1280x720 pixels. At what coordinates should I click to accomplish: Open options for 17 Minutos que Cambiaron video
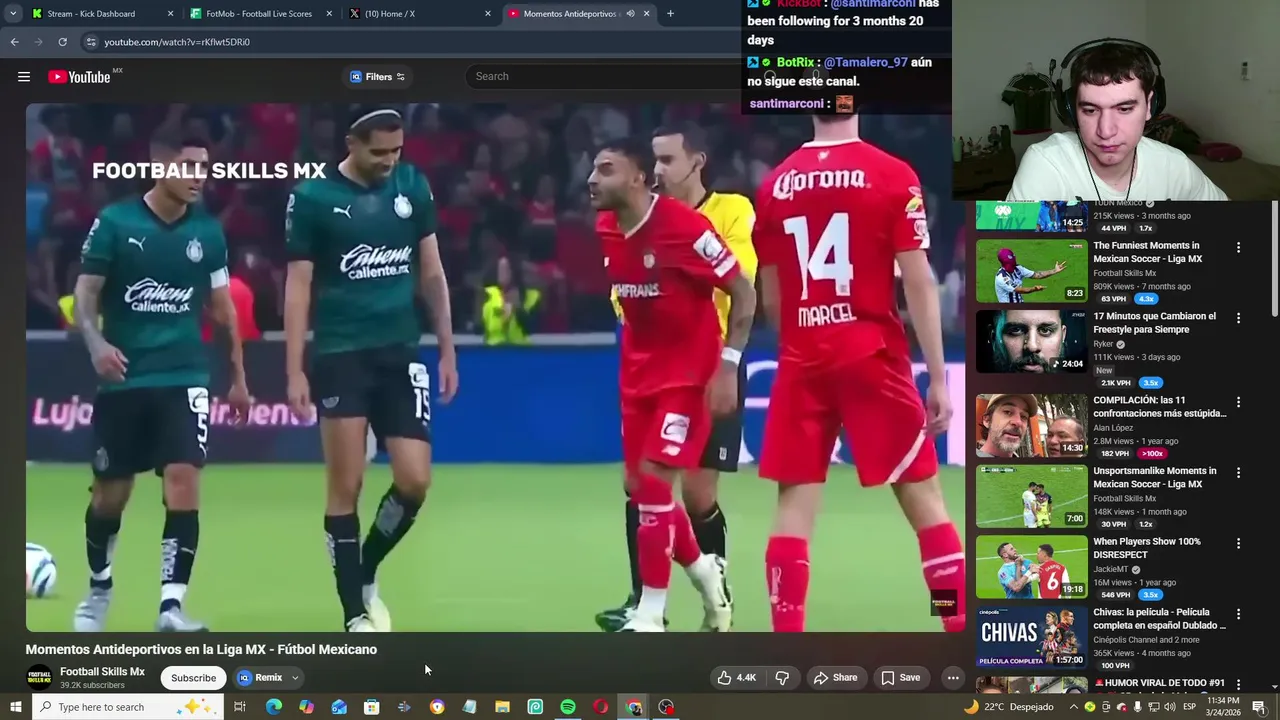tap(1238, 318)
